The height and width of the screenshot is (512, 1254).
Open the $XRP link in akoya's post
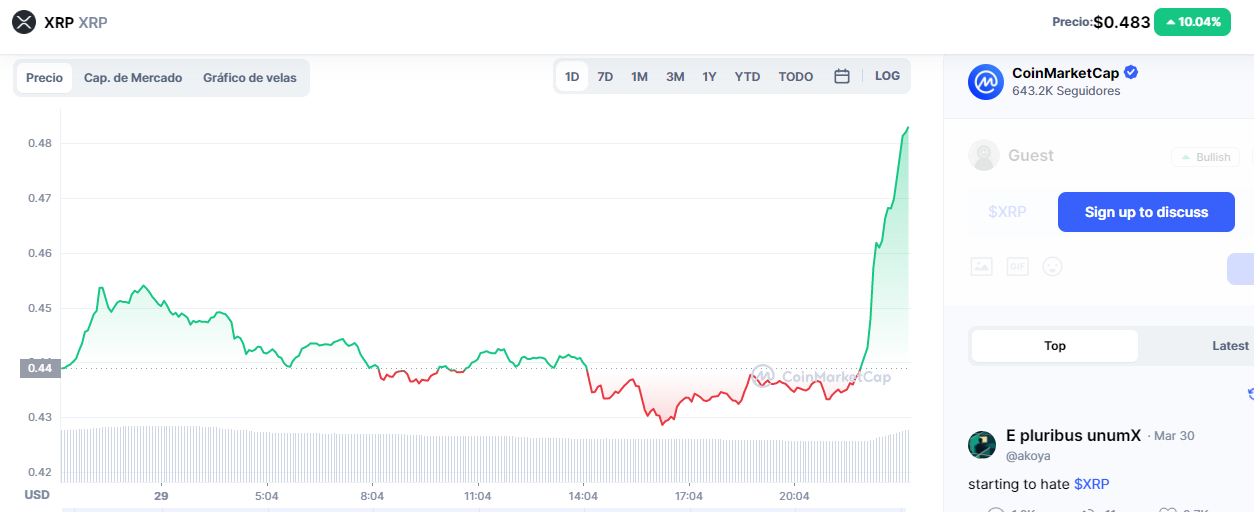pyautogui.click(x=1091, y=484)
